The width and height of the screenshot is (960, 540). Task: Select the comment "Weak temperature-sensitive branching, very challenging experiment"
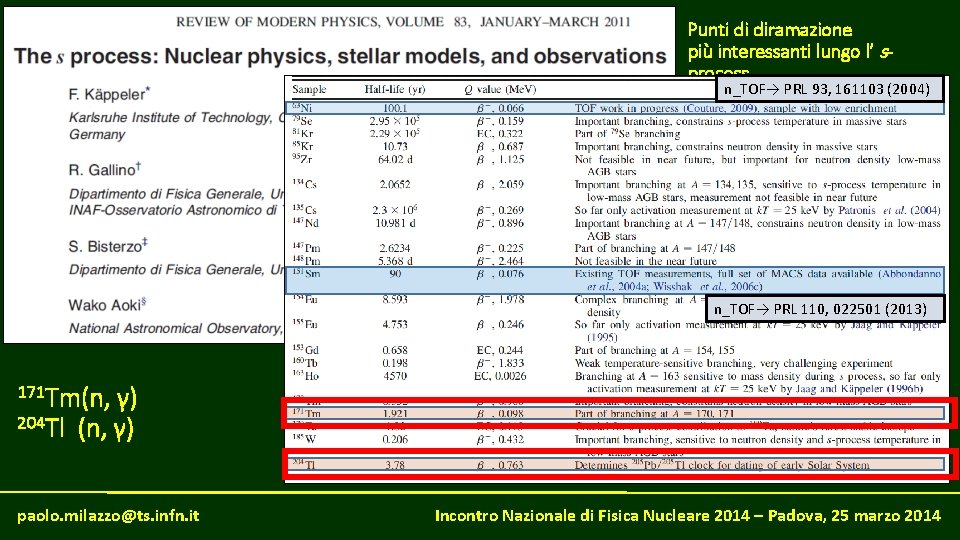(x=733, y=363)
